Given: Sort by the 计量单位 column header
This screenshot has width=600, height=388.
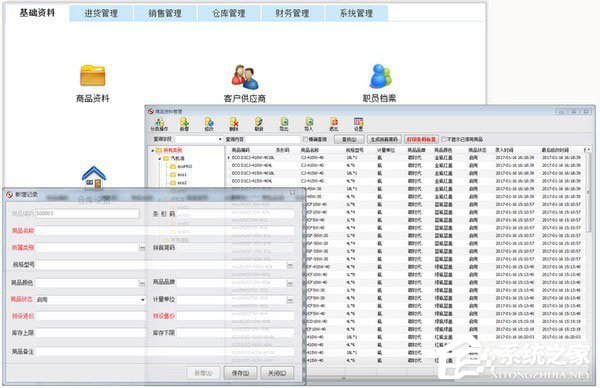Looking at the screenshot, I should pos(386,150).
